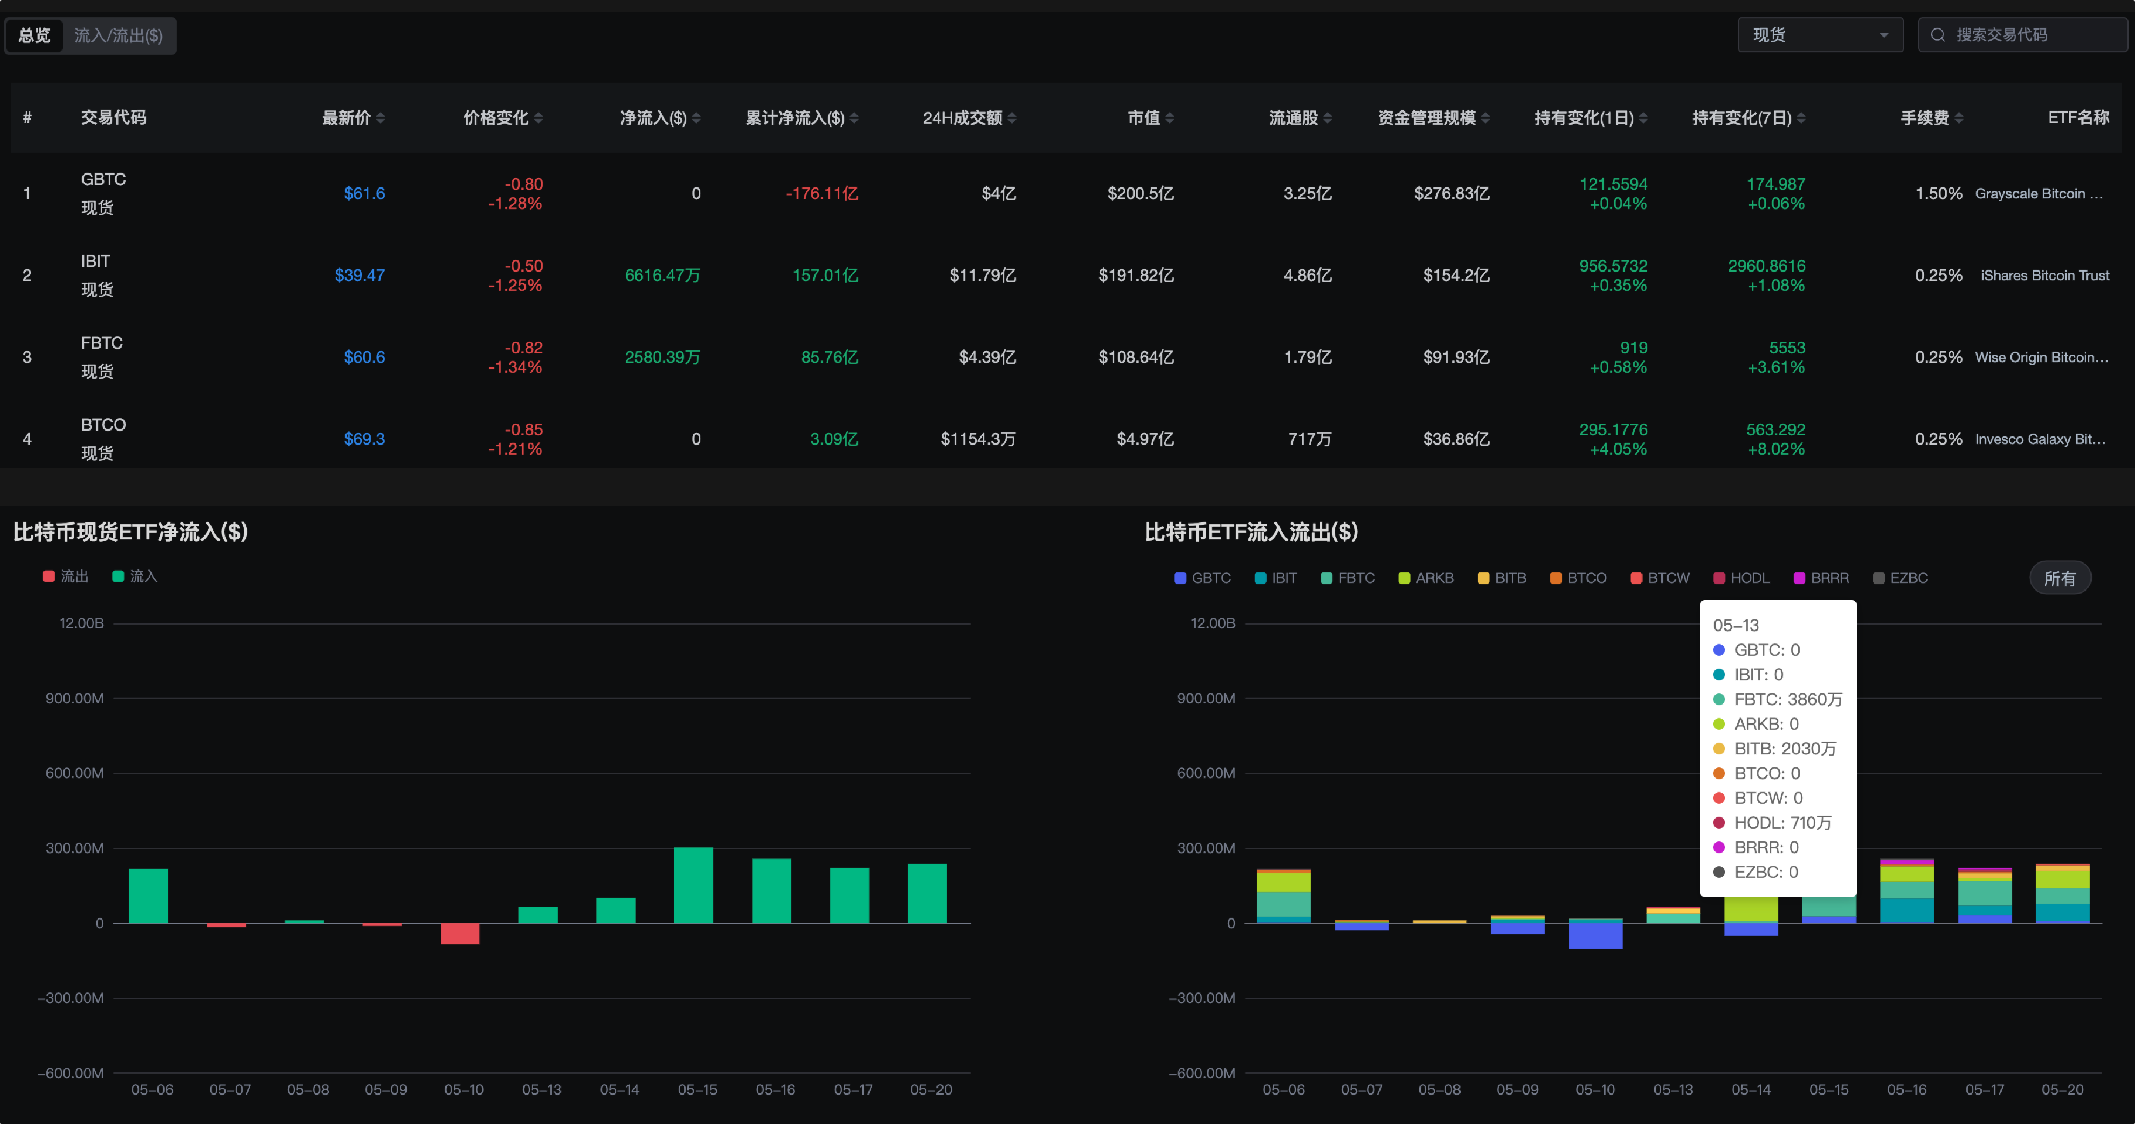Expand the truncated Grayscale Bitcoin ETF name
Screen dimensions: 2135x1124
pos(2041,193)
